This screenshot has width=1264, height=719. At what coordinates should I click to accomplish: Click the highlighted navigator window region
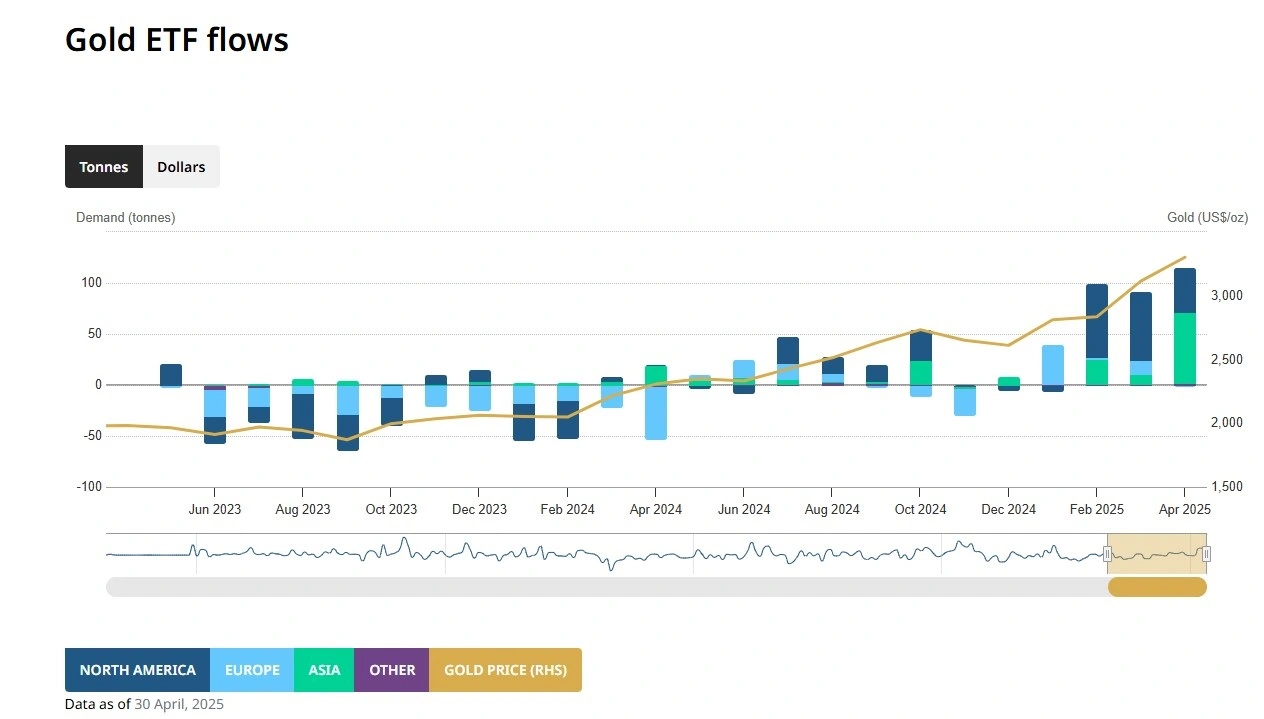pyautogui.click(x=1157, y=554)
